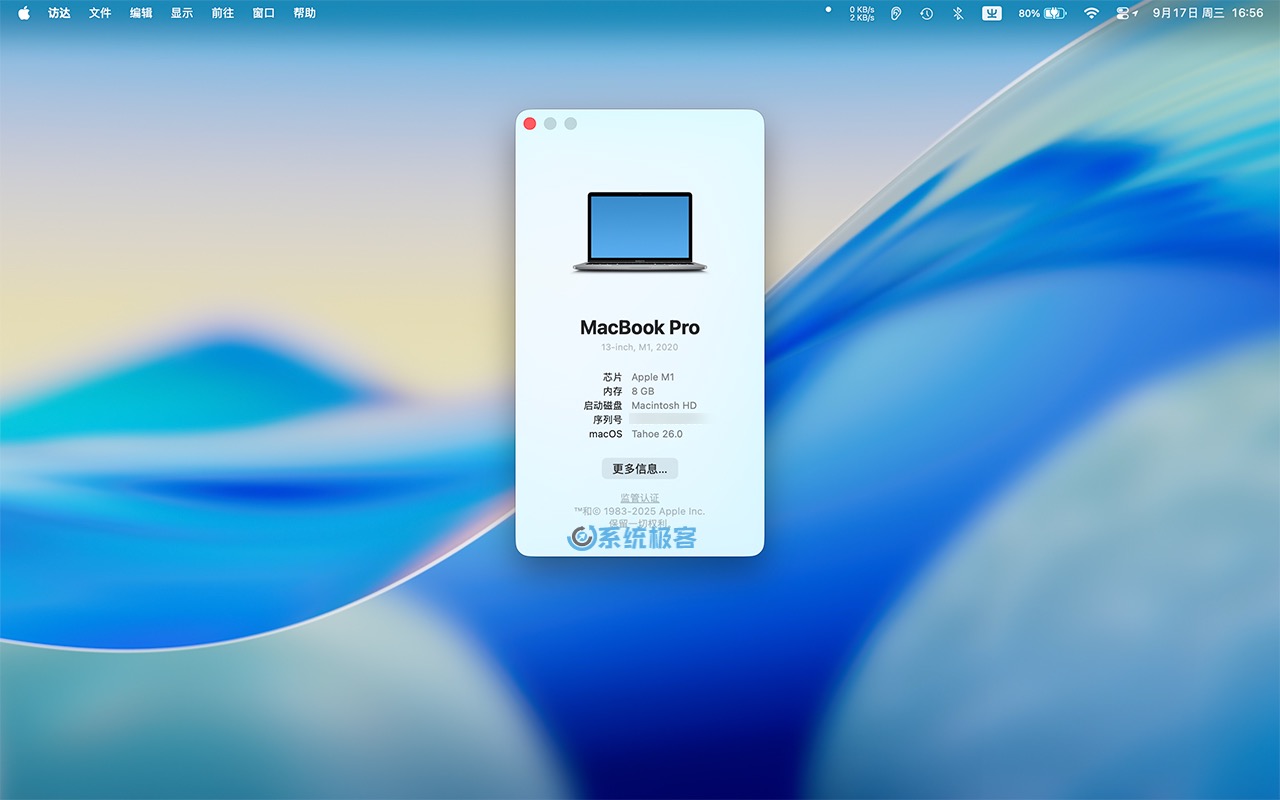Open the 文件 (File) menu
The height and width of the screenshot is (800, 1280).
coord(100,13)
